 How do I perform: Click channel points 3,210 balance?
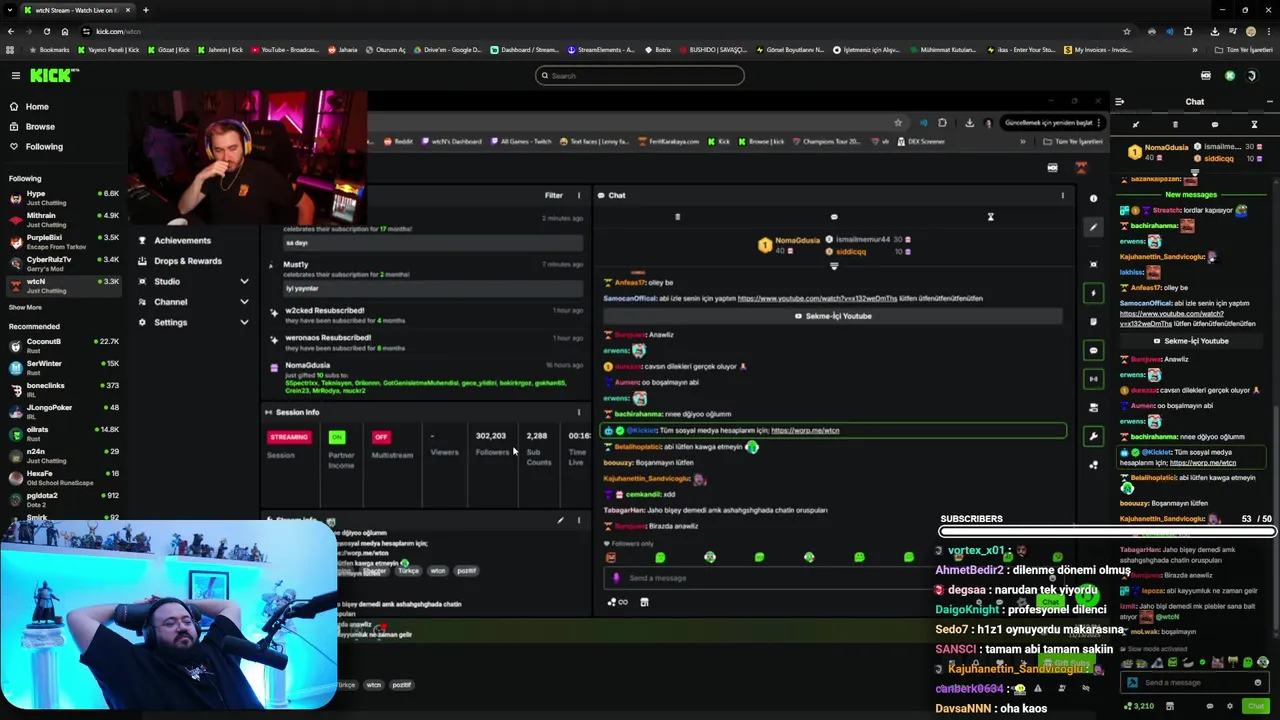[x=1139, y=706]
